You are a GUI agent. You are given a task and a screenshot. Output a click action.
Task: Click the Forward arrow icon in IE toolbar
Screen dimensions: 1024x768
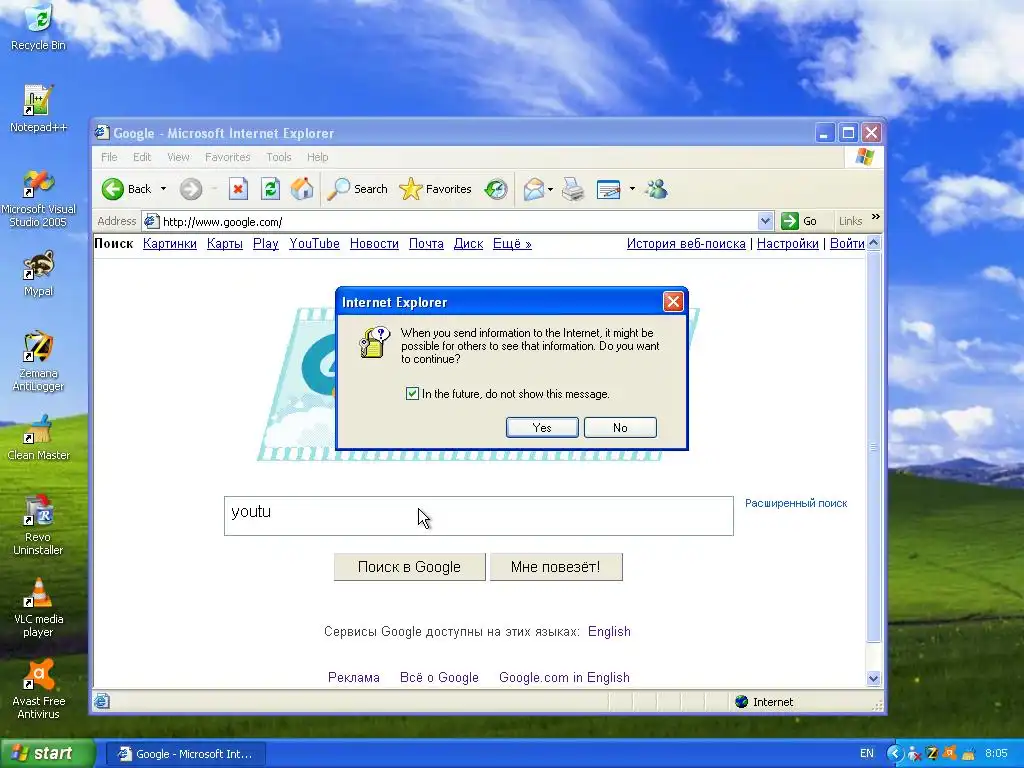(191, 189)
